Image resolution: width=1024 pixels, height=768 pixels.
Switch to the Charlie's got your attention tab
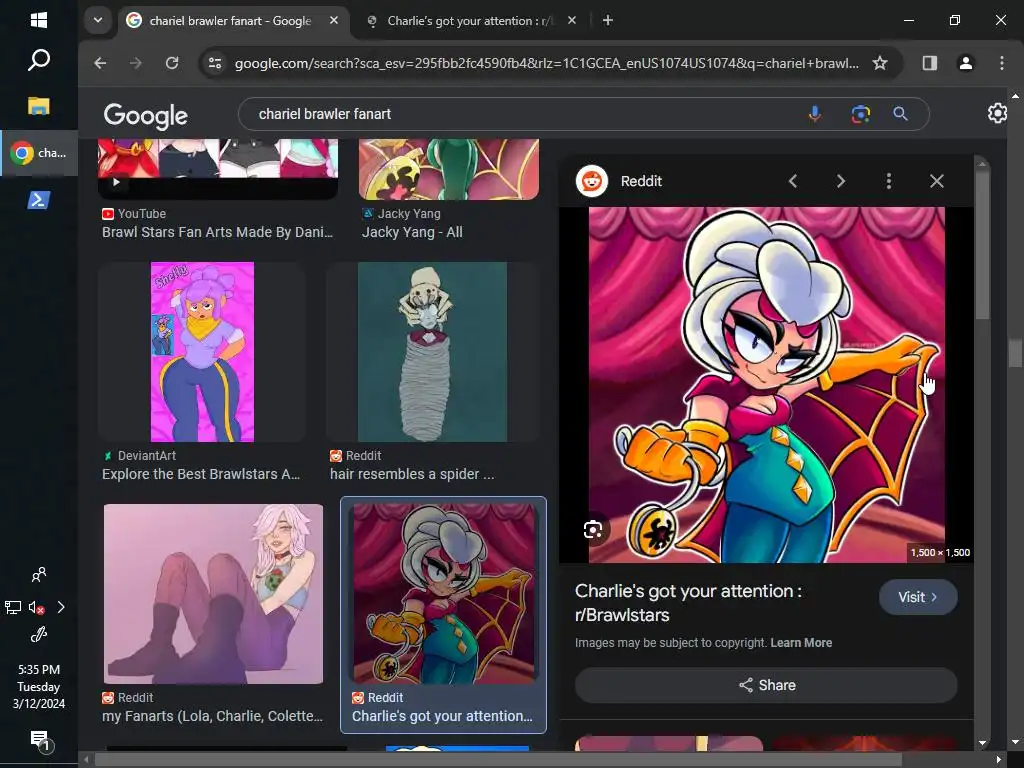470,21
